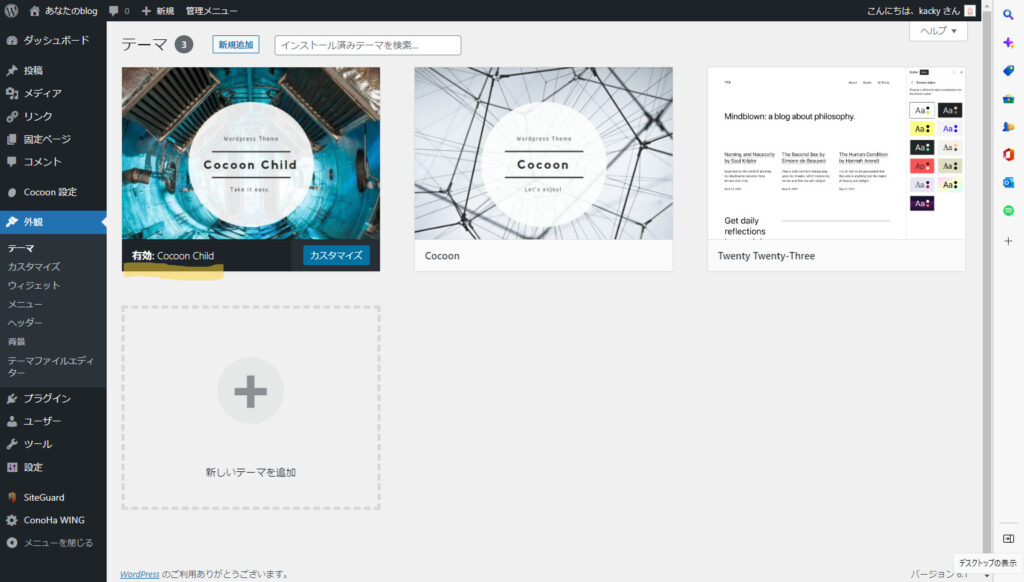Open the Copilot sparkle sidebar icon

point(1008,42)
